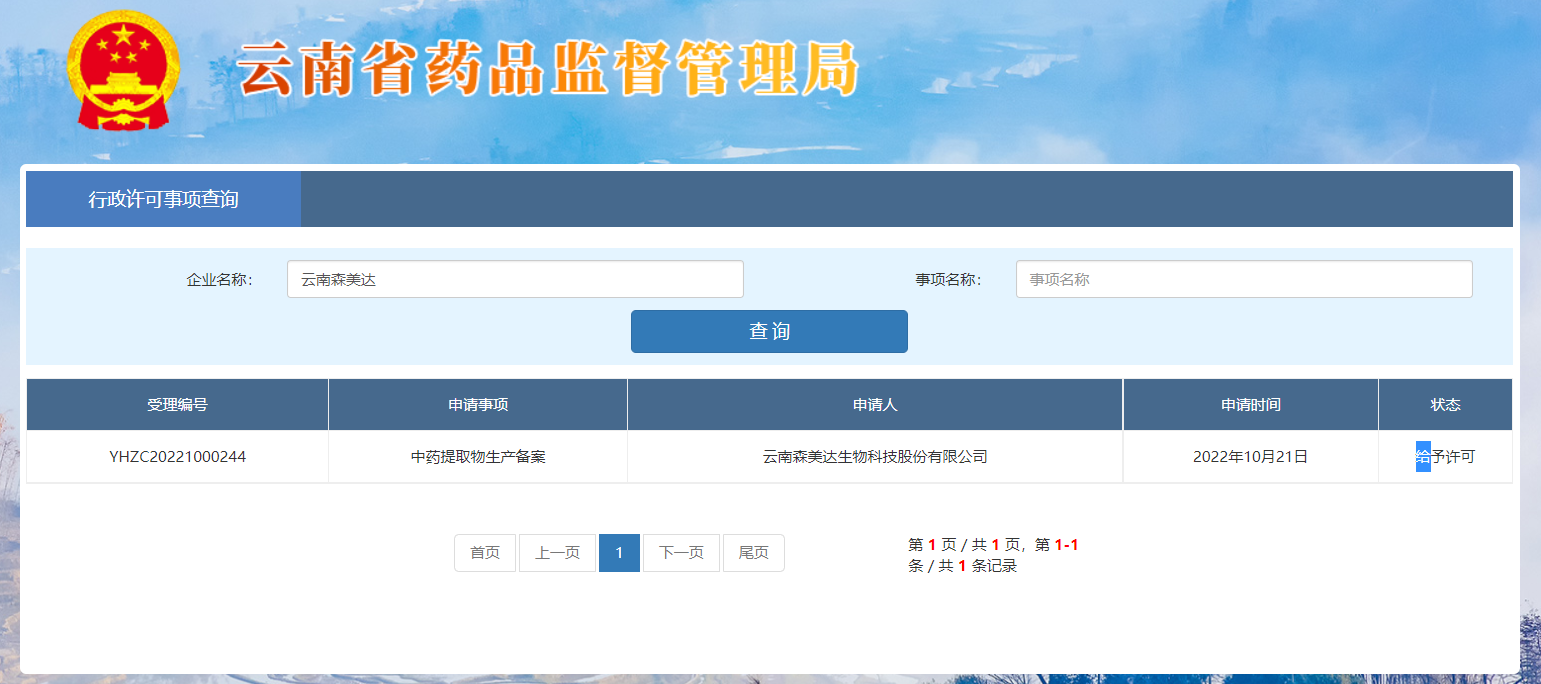
Task: Focus the 企业名称 input field
Action: click(515, 279)
